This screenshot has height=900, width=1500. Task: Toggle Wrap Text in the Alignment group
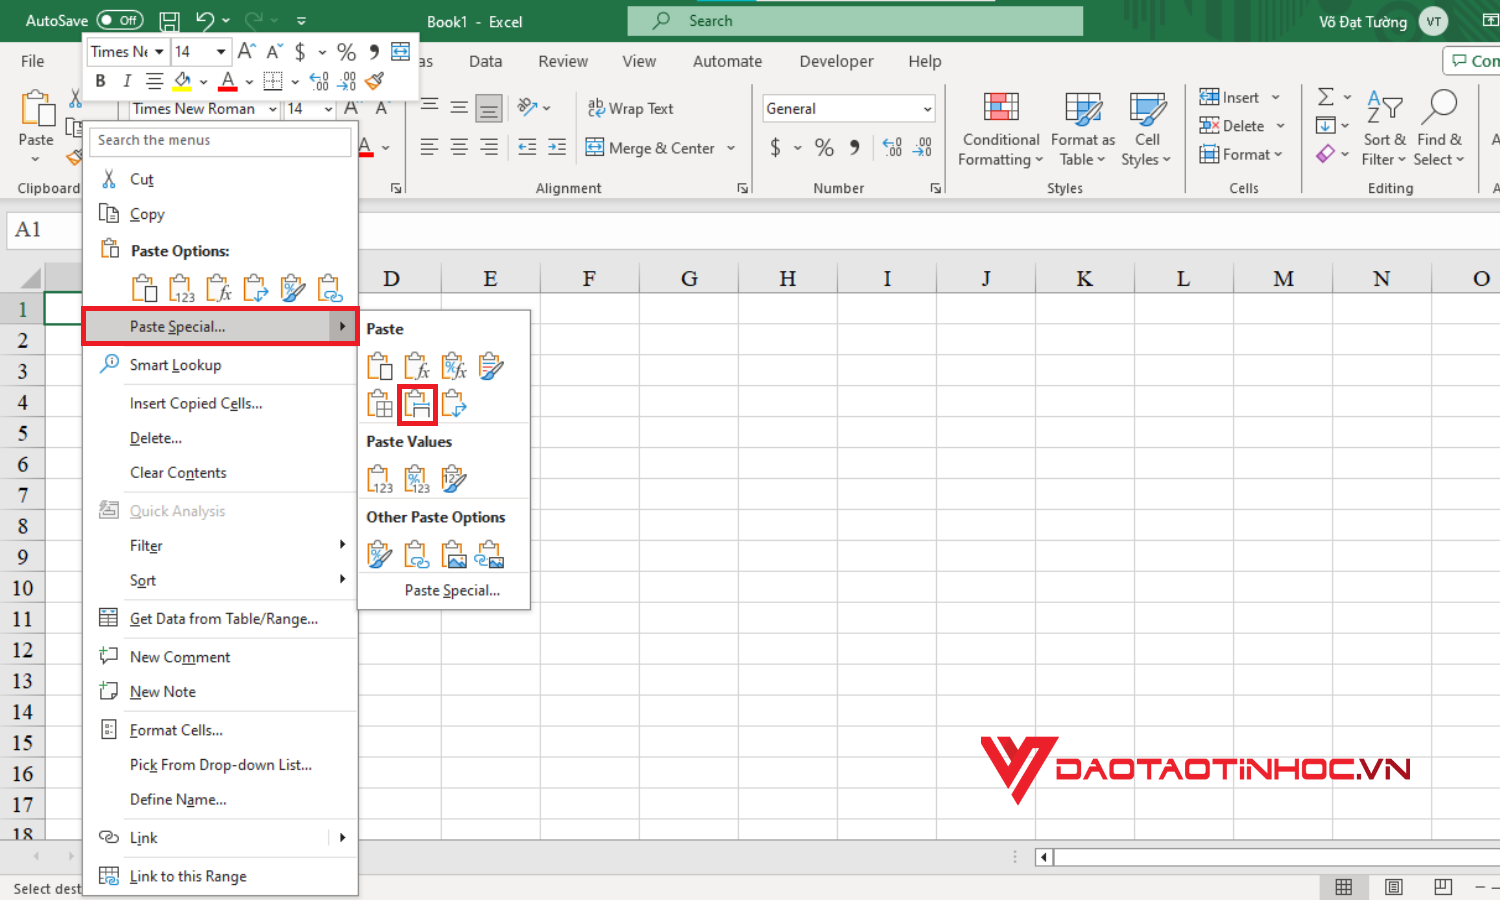631,107
